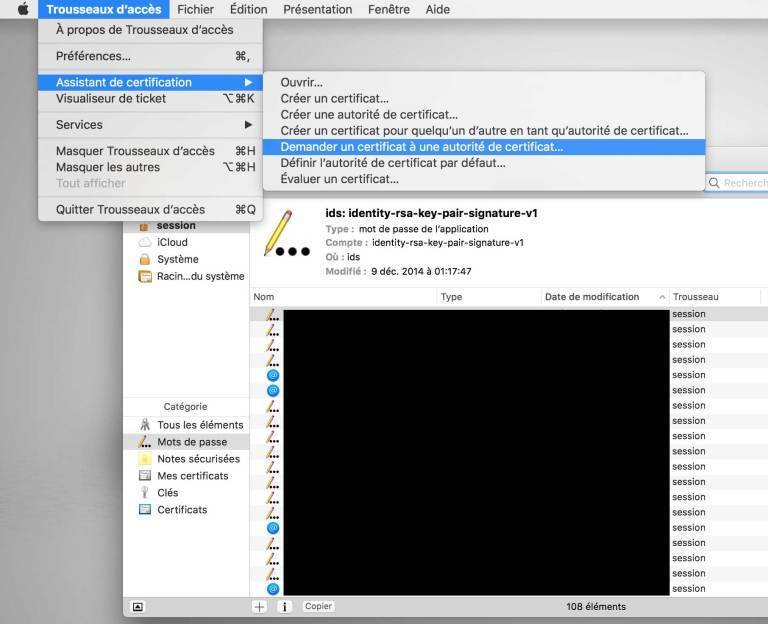768x624 pixels.
Task: Choose the Notes sécurisées category
Action: coord(197,459)
